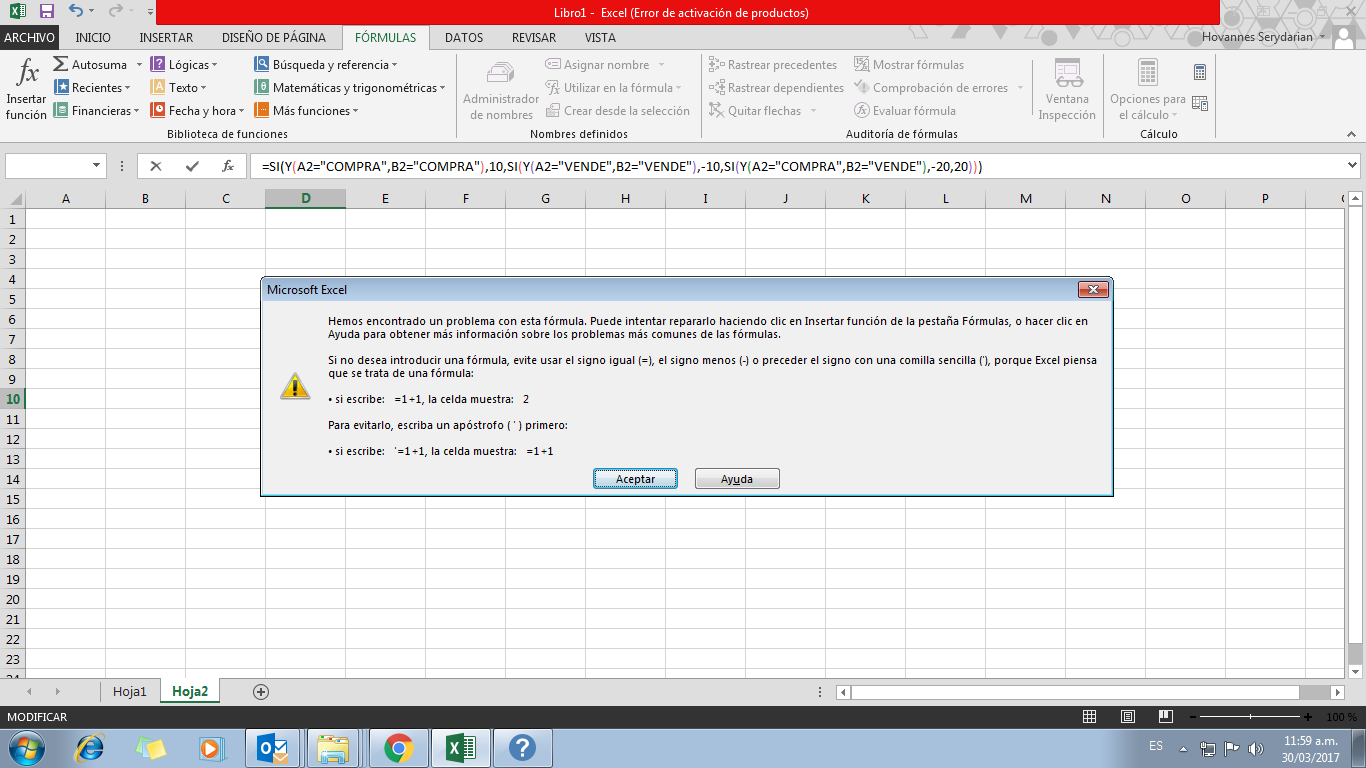
Task: Click the zoom in plus button
Action: [x=1308, y=717]
